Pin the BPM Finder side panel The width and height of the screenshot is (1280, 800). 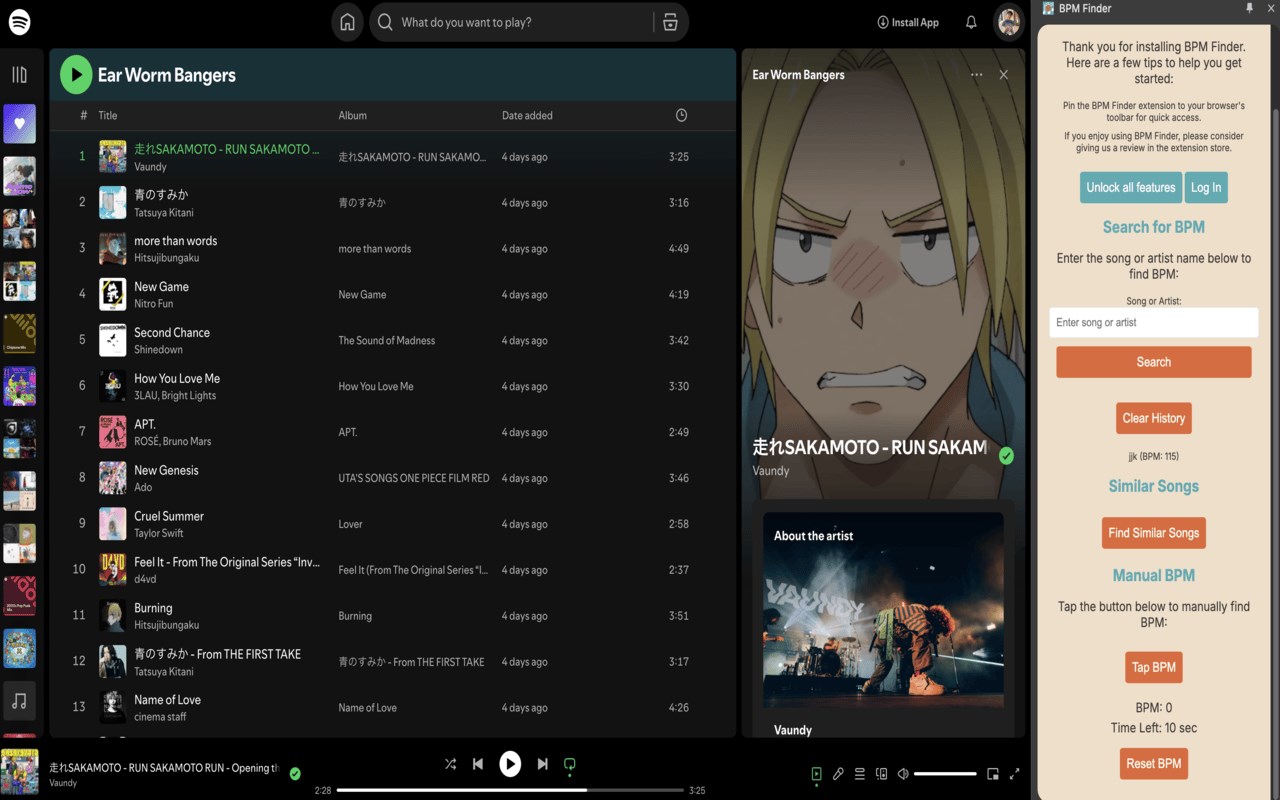coord(1249,8)
